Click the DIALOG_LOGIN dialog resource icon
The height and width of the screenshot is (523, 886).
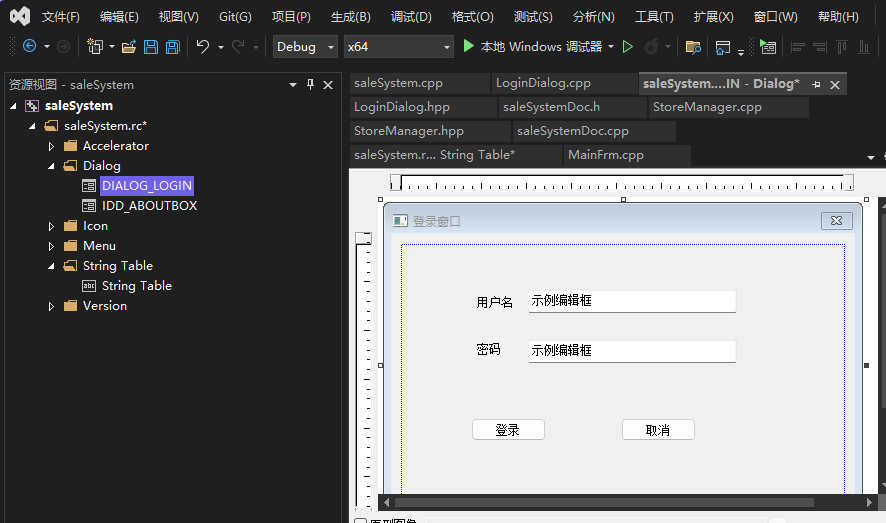click(89, 186)
